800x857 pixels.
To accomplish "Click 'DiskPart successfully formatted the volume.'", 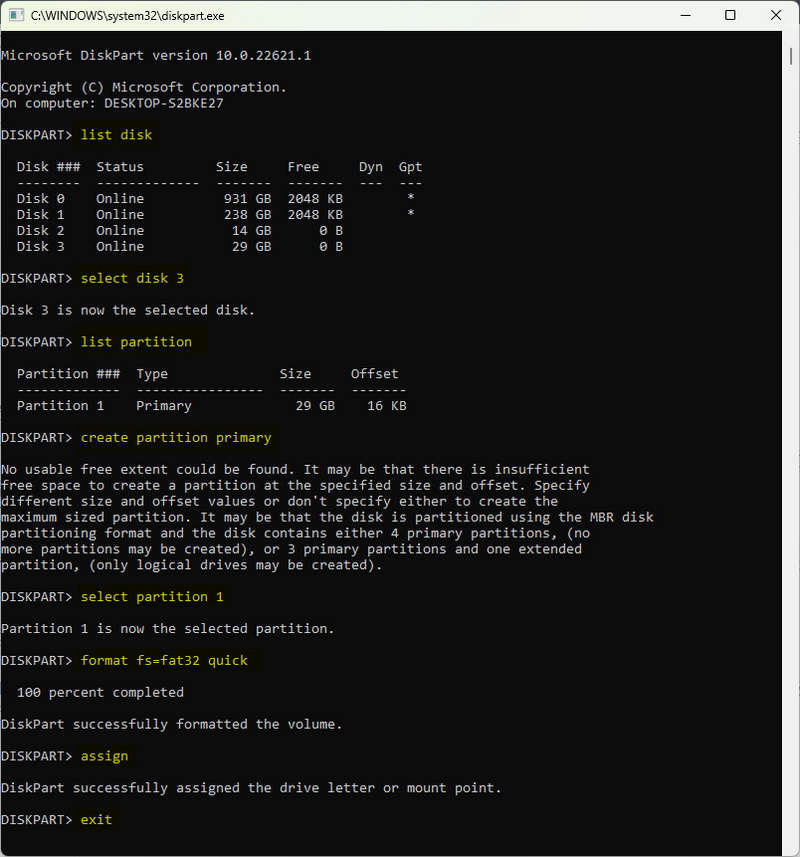I will pos(172,724).
